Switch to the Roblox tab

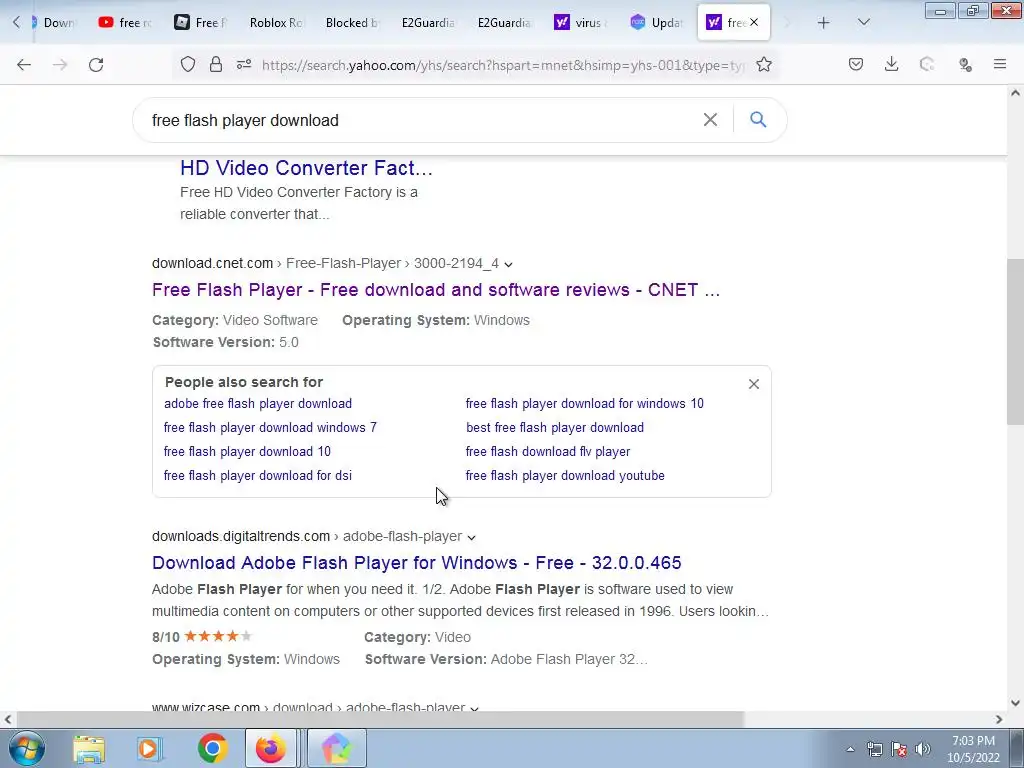(276, 22)
